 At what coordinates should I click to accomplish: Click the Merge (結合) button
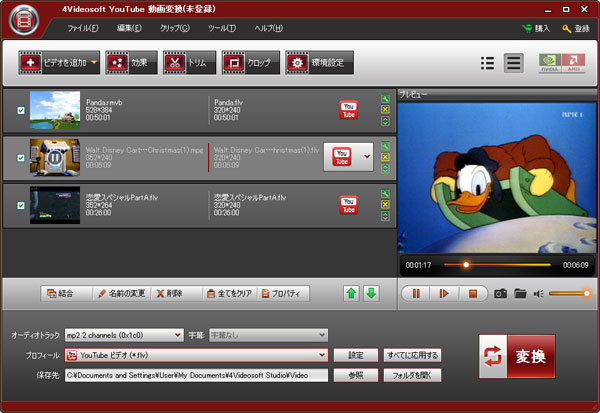pos(66,294)
